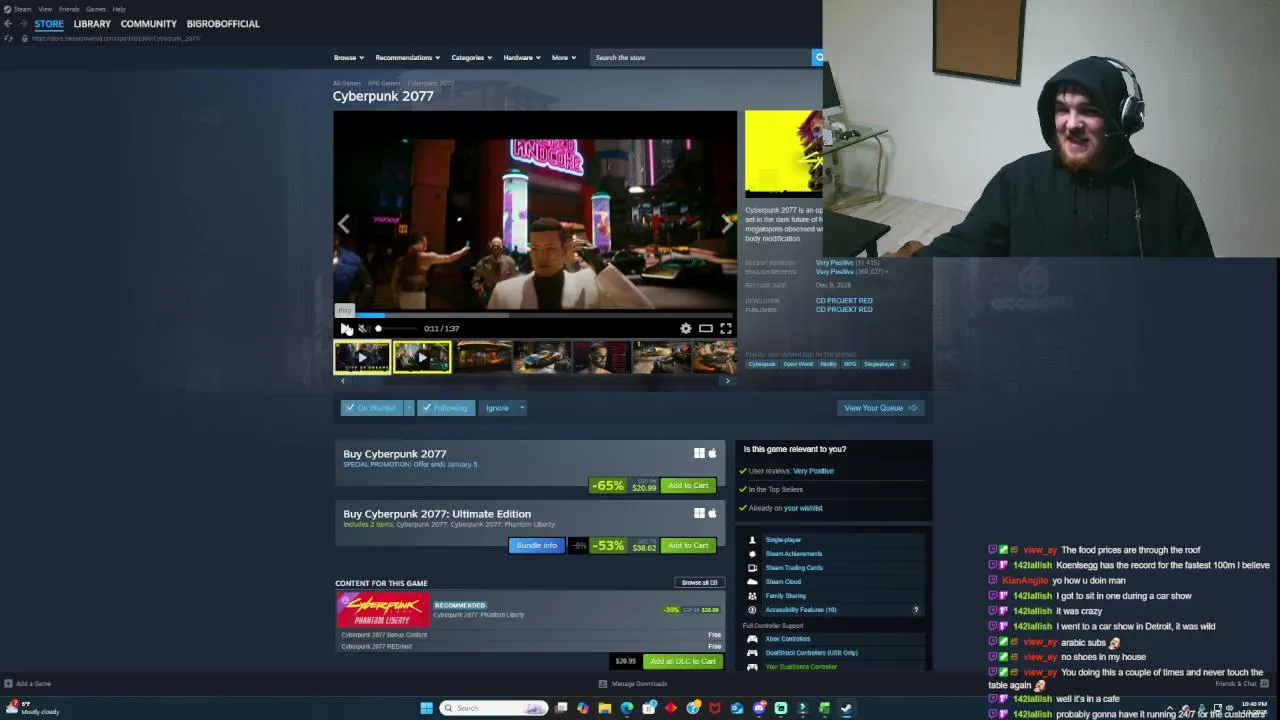Image resolution: width=1280 pixels, height=720 pixels.
Task: Open the View menu
Action: pos(45,9)
